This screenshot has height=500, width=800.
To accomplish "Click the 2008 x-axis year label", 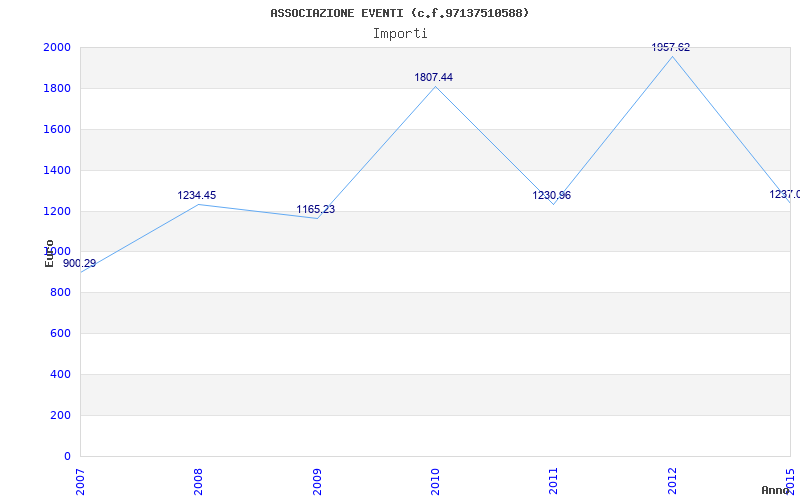I will click(199, 479).
